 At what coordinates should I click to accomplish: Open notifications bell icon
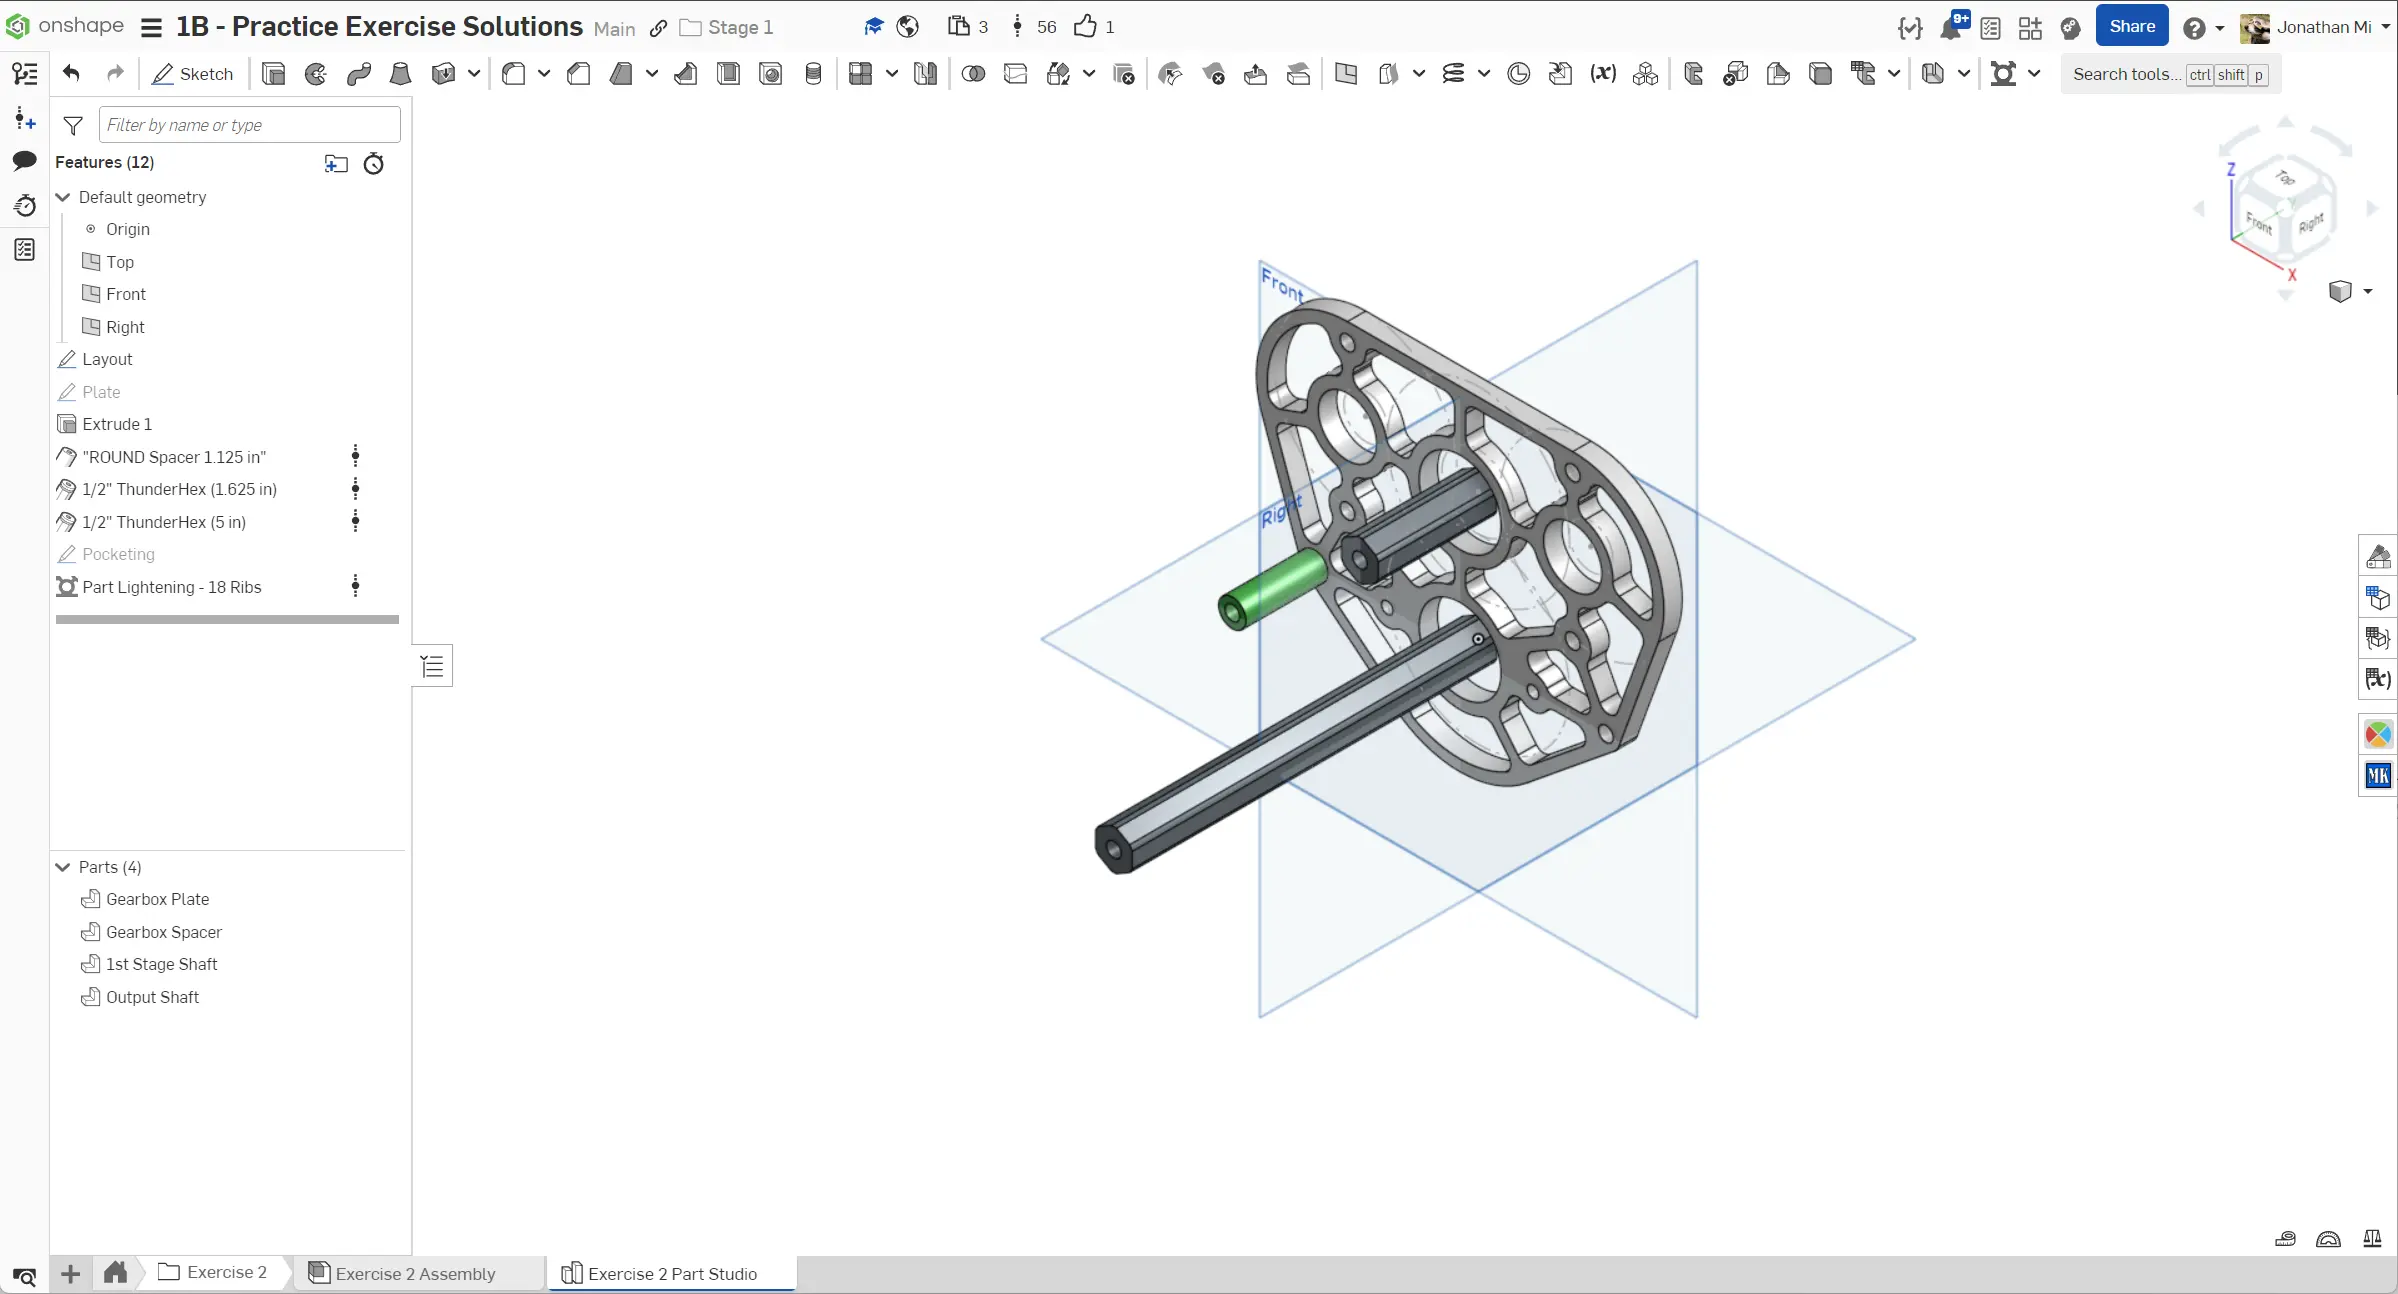(x=1950, y=28)
